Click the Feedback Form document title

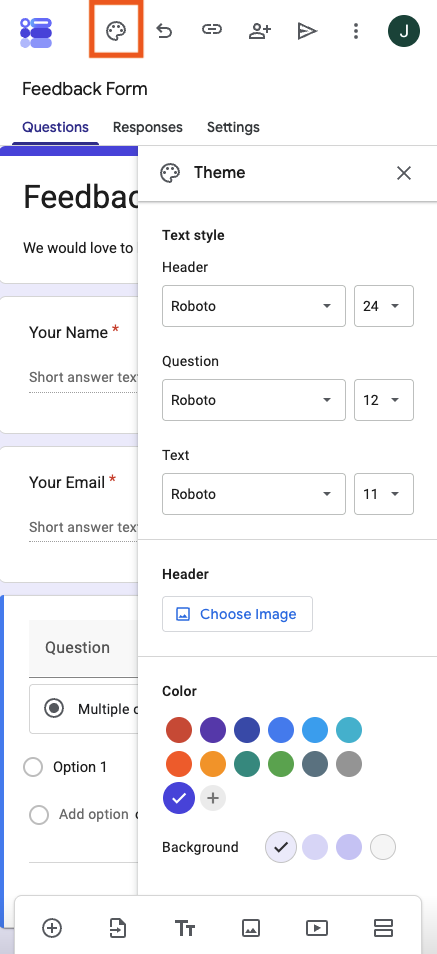(85, 89)
